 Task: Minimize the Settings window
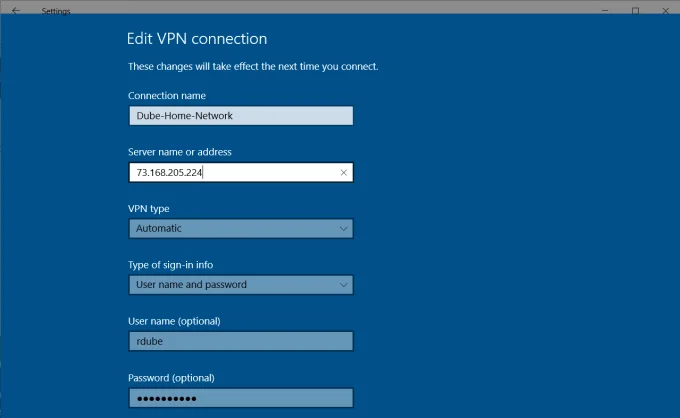pos(605,10)
